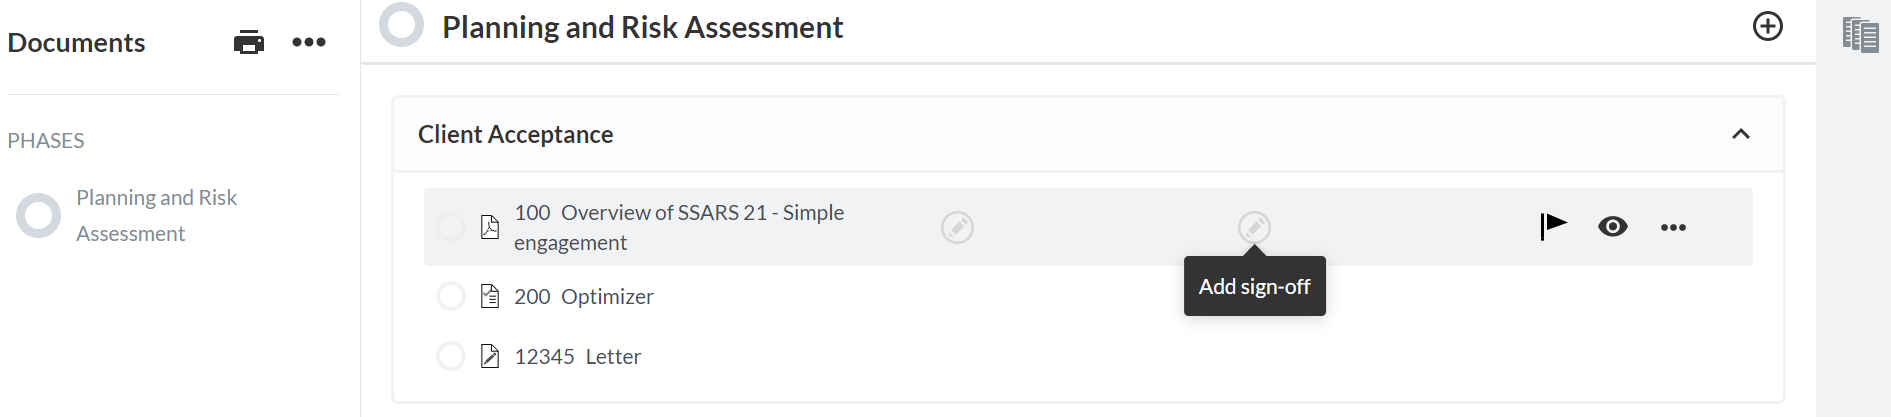Click phase progress circle beside main heading
This screenshot has height=417, width=1891.
402,25
